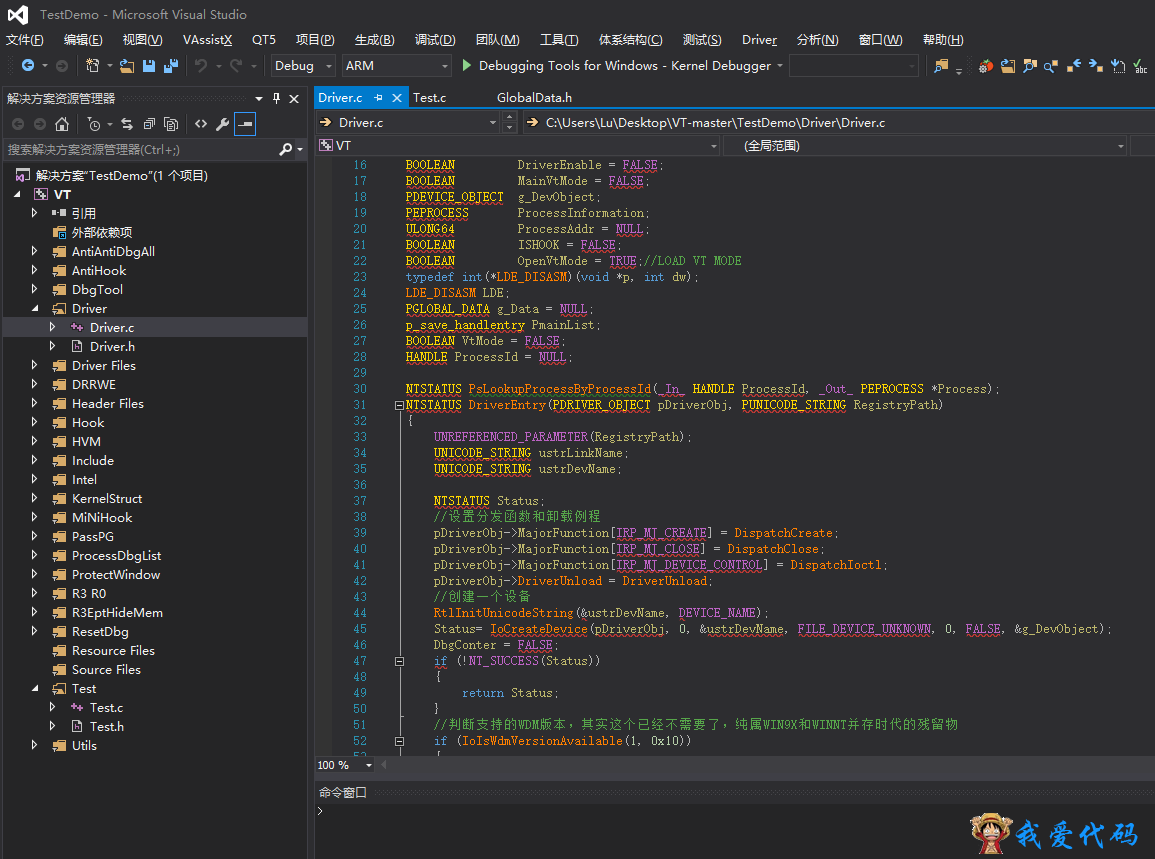Open the Driver menu
The image size is (1155, 859).
pyautogui.click(x=759, y=40)
